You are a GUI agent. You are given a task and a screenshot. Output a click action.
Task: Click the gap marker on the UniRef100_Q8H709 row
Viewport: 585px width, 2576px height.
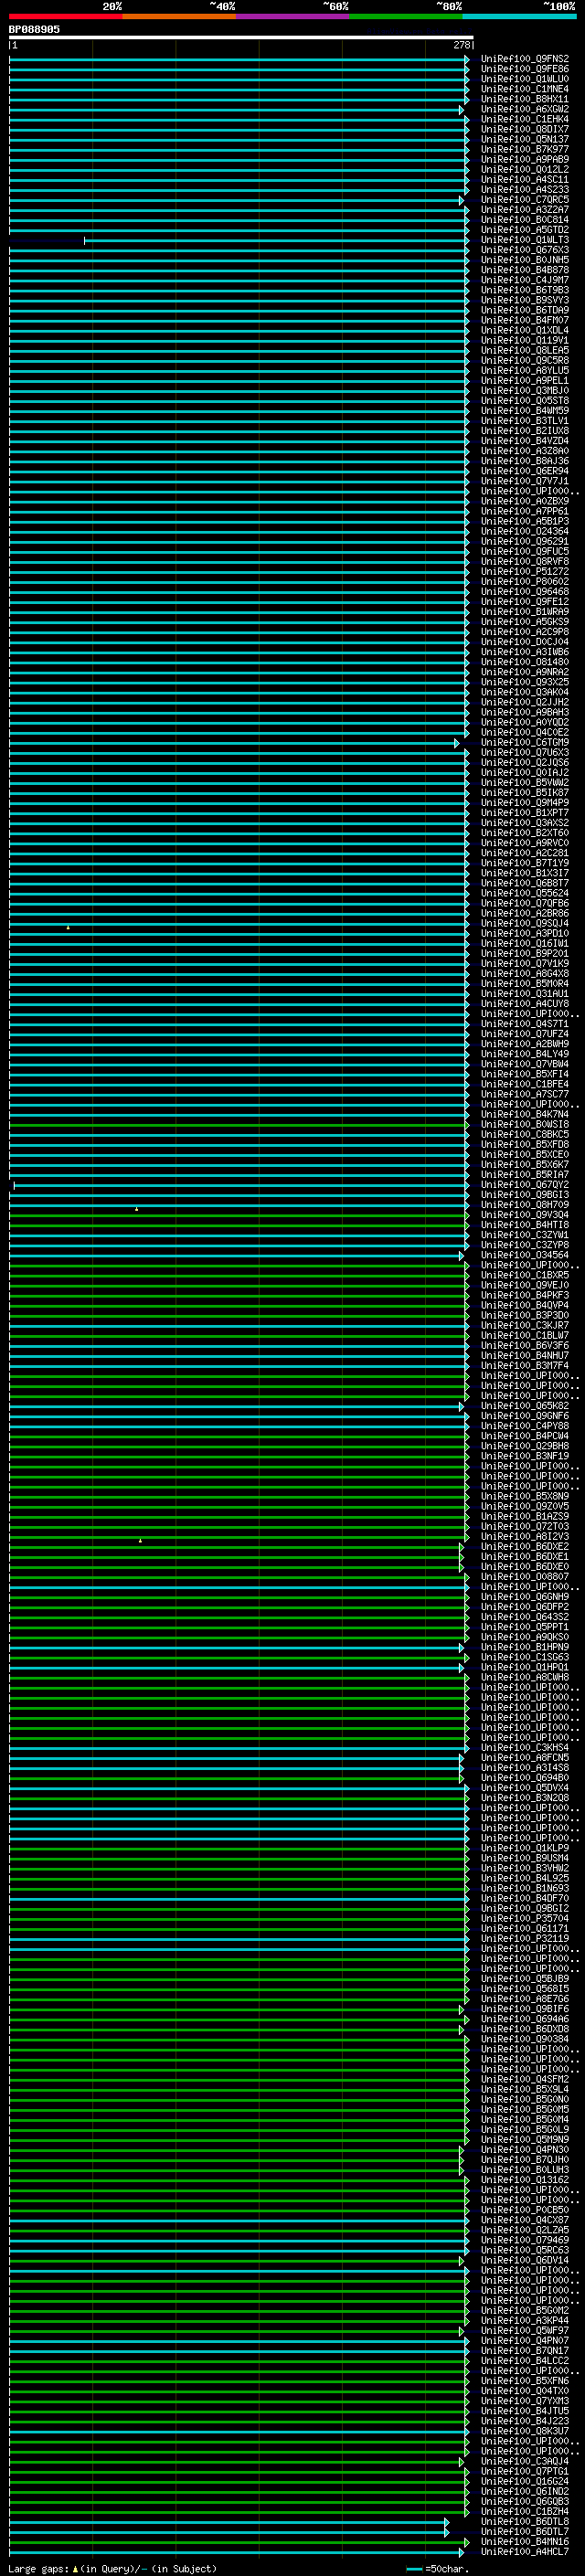click(137, 1209)
